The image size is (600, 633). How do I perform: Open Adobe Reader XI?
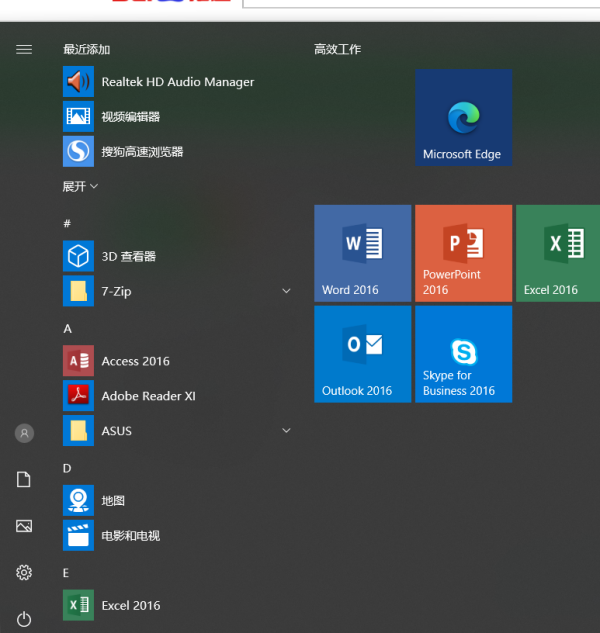pyautogui.click(x=148, y=396)
